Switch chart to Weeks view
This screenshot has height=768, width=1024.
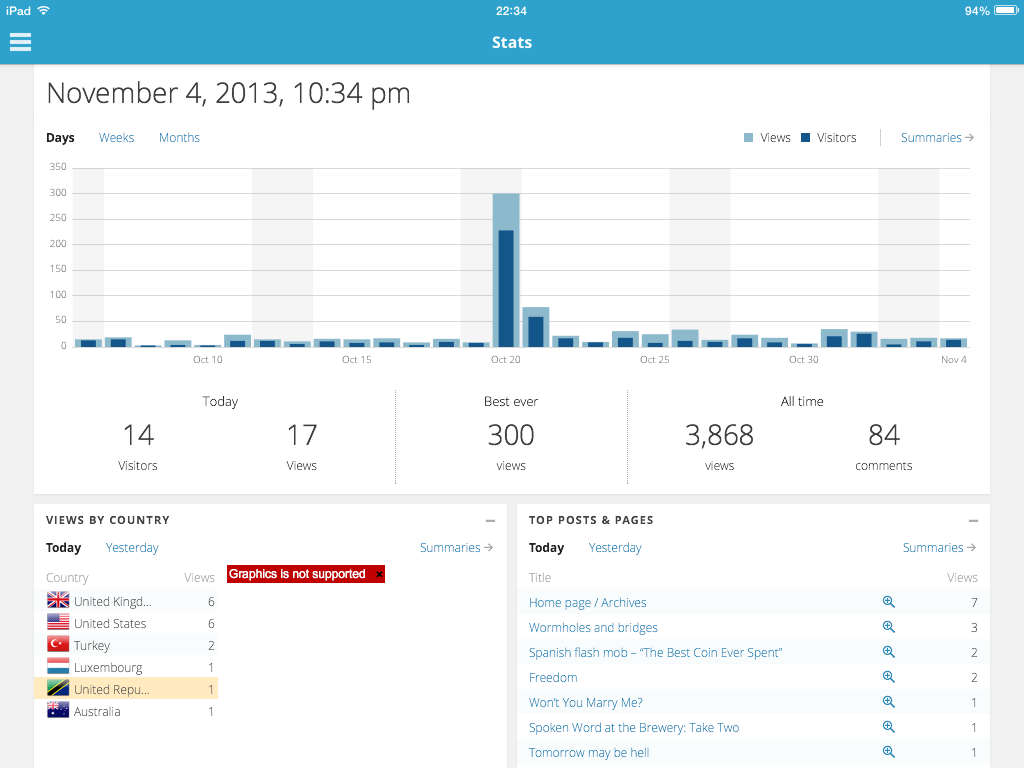(x=116, y=138)
